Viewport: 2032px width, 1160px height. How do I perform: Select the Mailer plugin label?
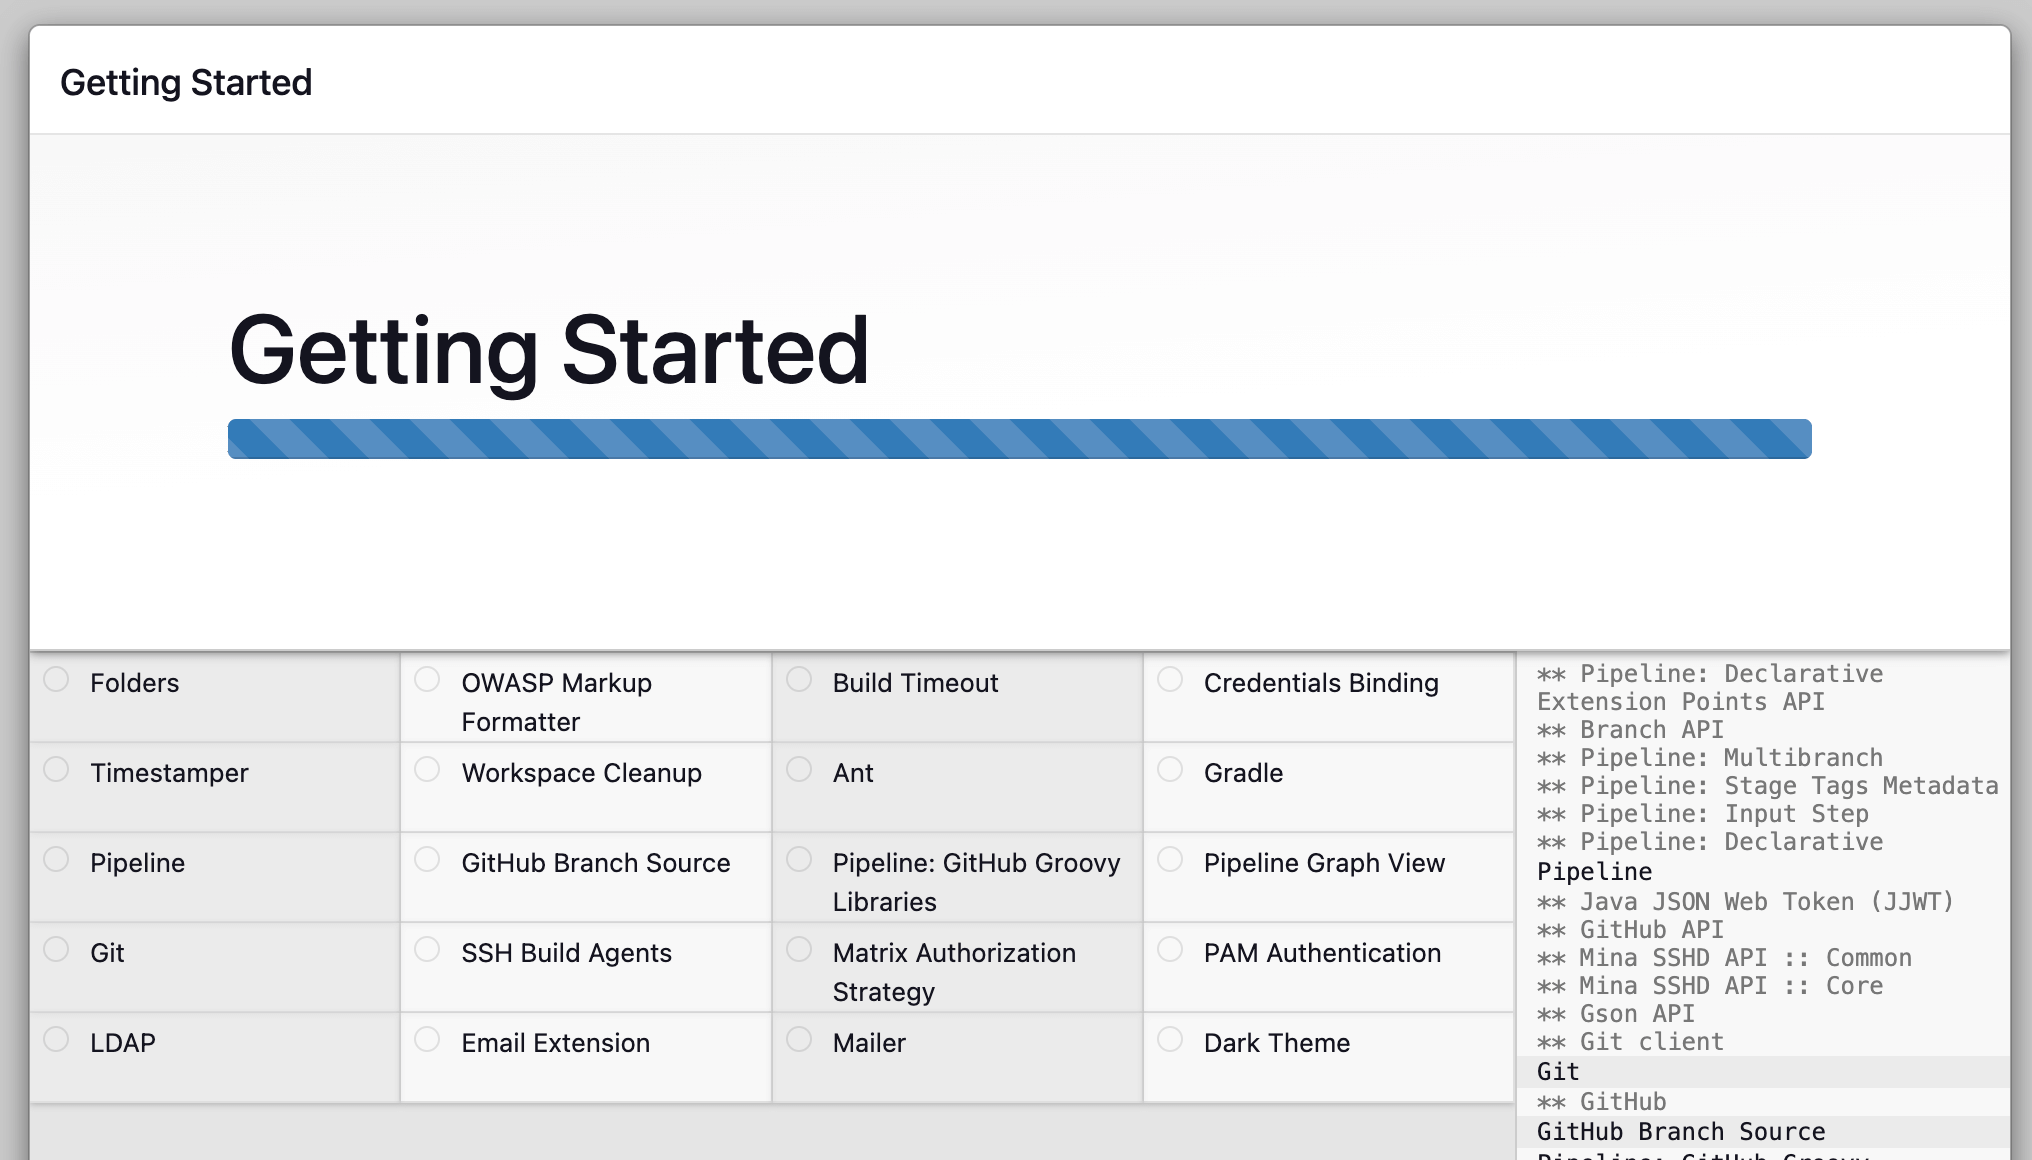[x=869, y=1043]
